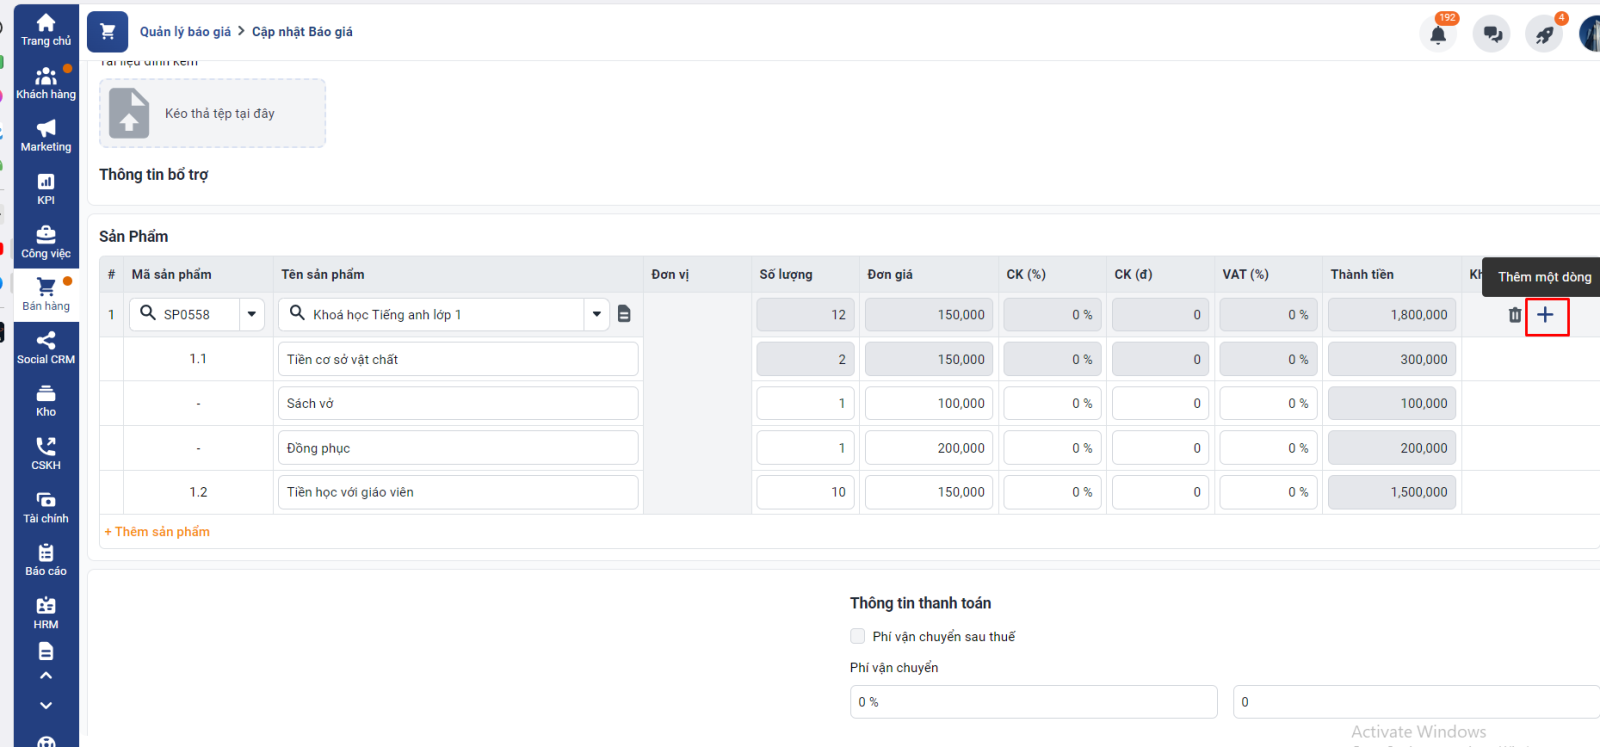Click the document icon beside product name
The height and width of the screenshot is (747, 1600).
point(624,314)
